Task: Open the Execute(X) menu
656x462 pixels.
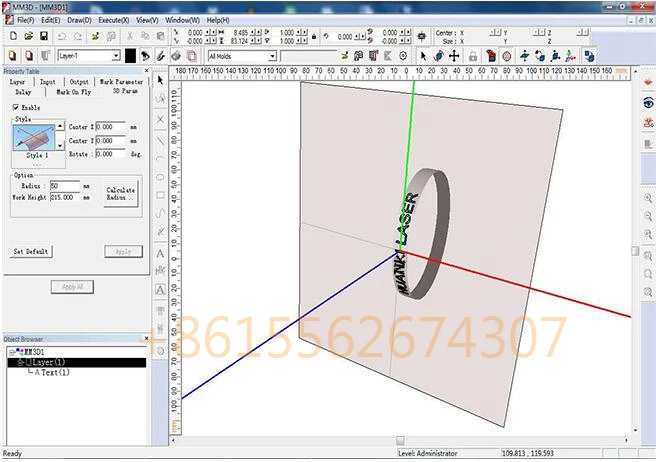Action: [x=113, y=20]
